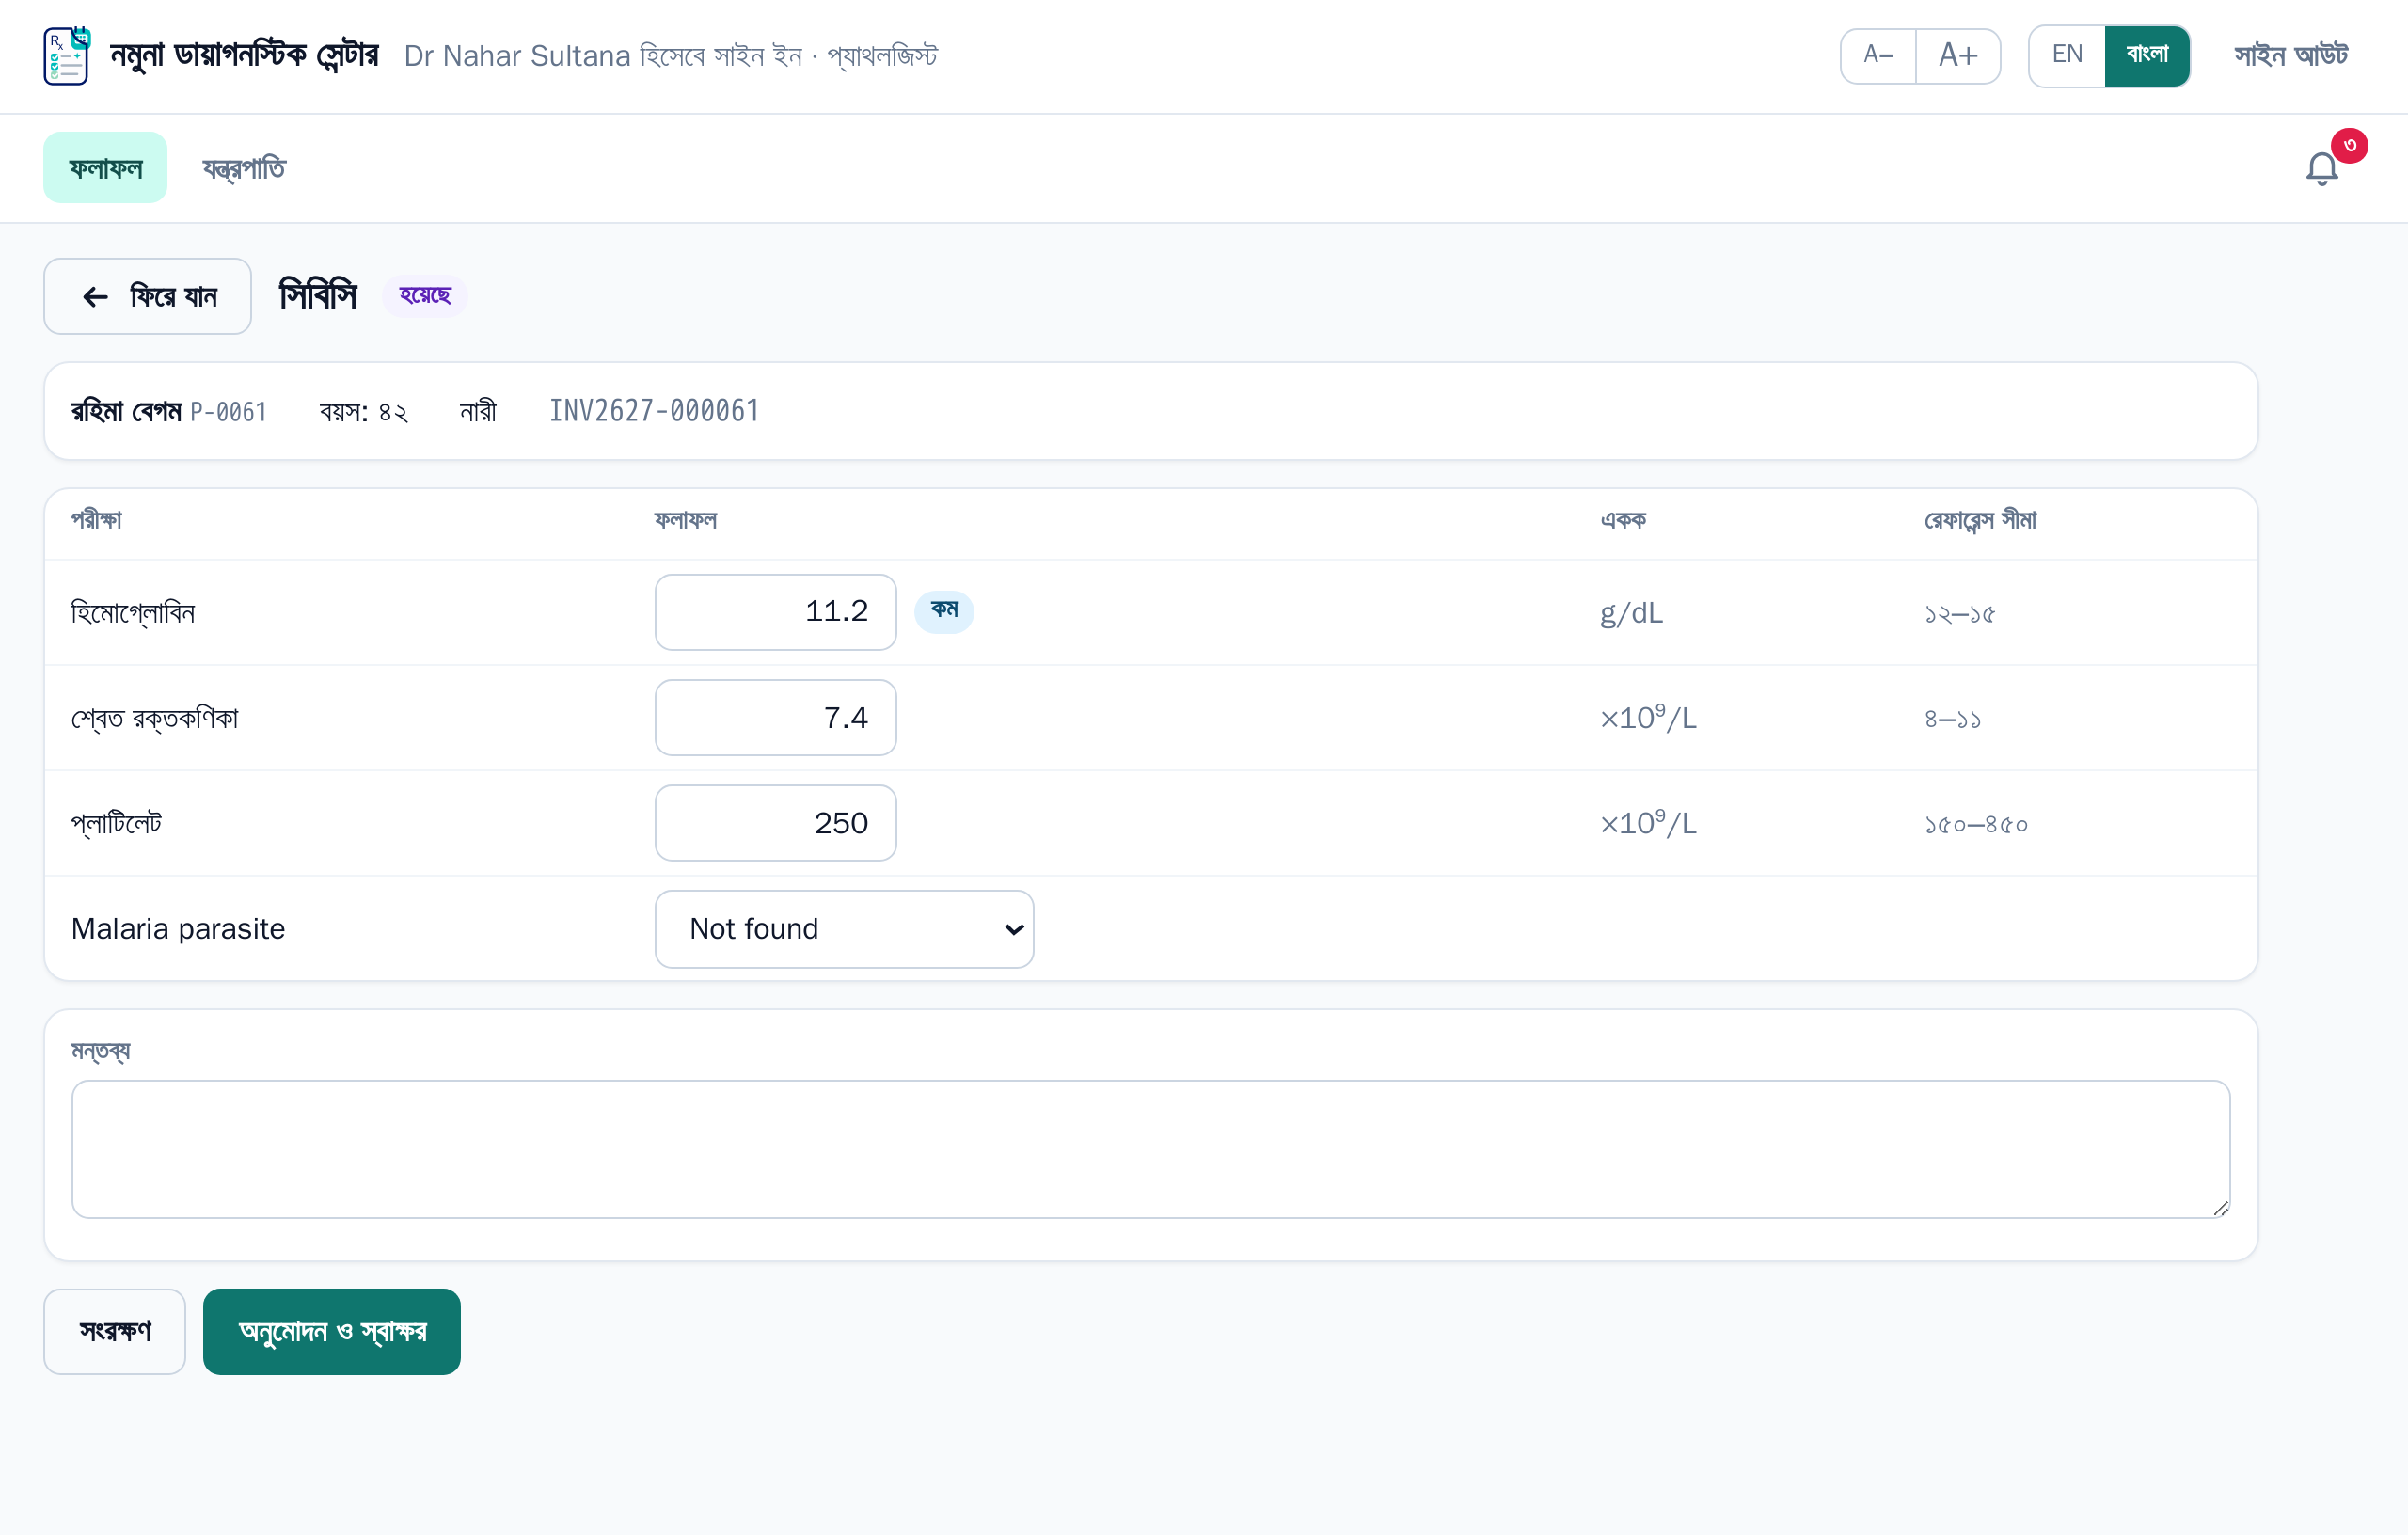Screen dimensions: 2408x1535
Task: Click reference range ১৫০–৪৫০
Action: 1976,825
